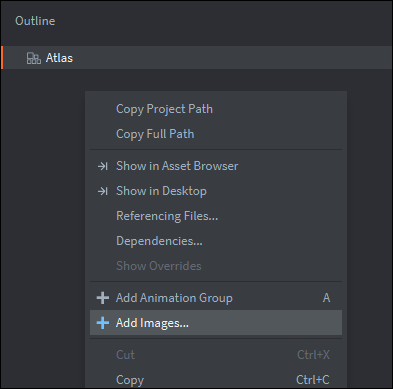Choose Add Animation Group
The image size is (393, 389).
(216, 298)
